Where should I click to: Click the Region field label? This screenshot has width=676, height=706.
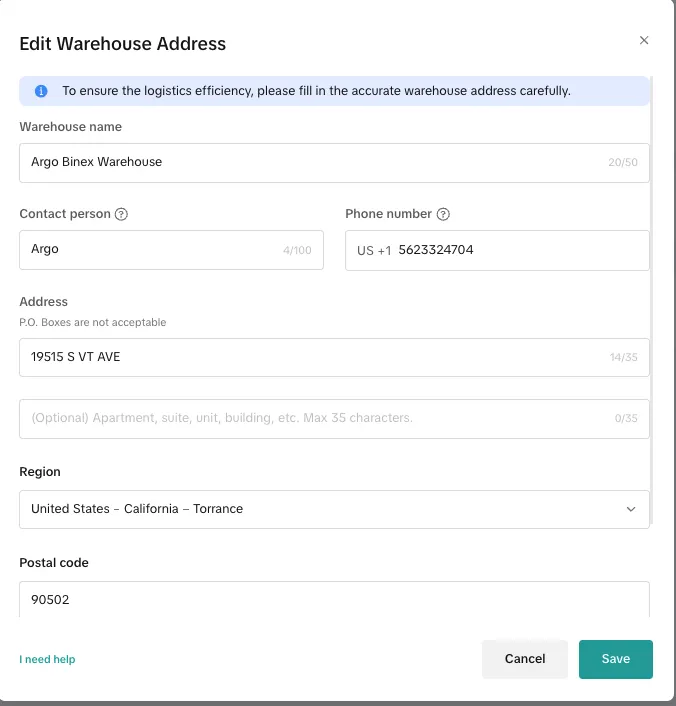[40, 472]
